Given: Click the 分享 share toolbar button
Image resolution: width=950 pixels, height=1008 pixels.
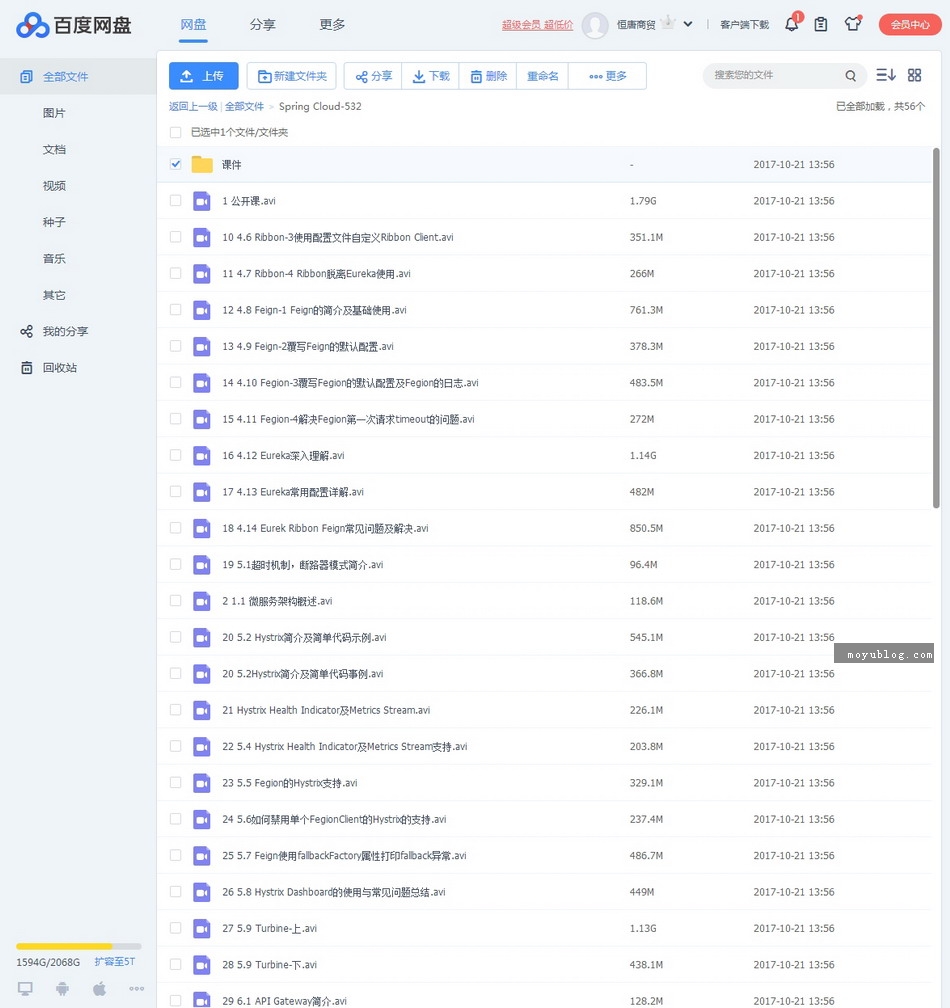Looking at the screenshot, I should point(373,76).
